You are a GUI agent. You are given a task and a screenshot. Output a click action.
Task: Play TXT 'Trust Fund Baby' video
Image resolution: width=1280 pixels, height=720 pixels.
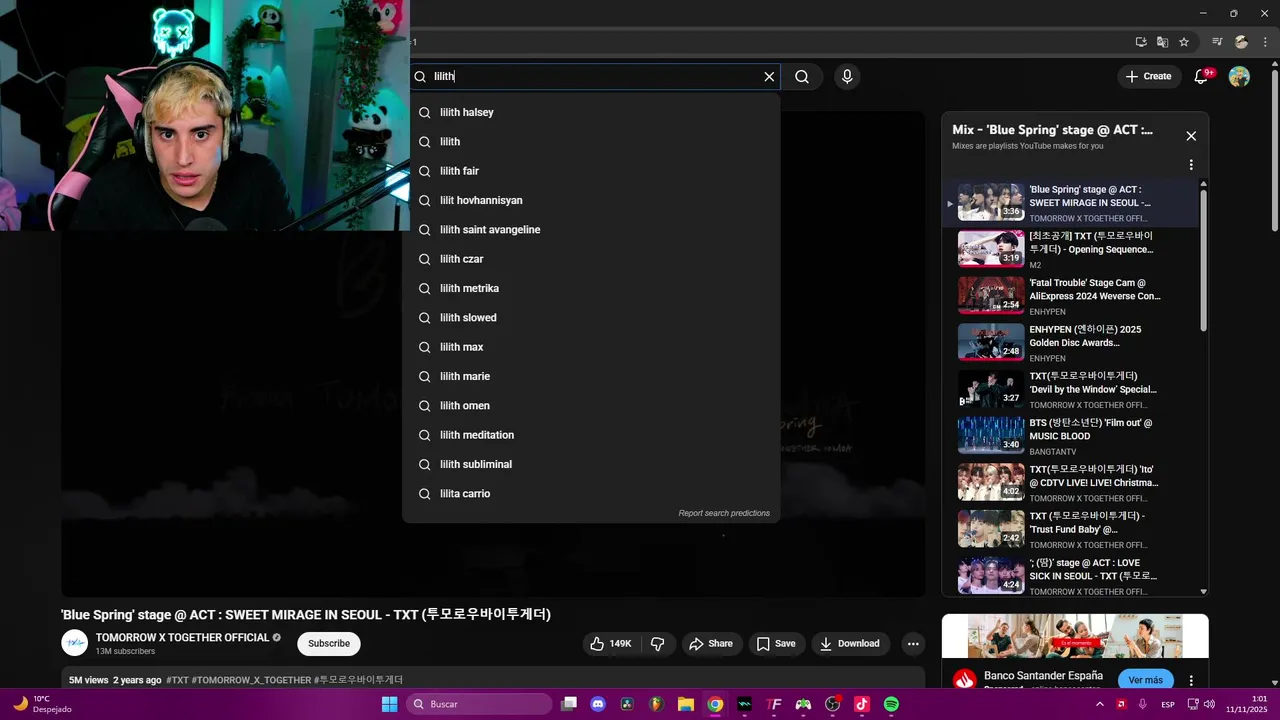1070,529
